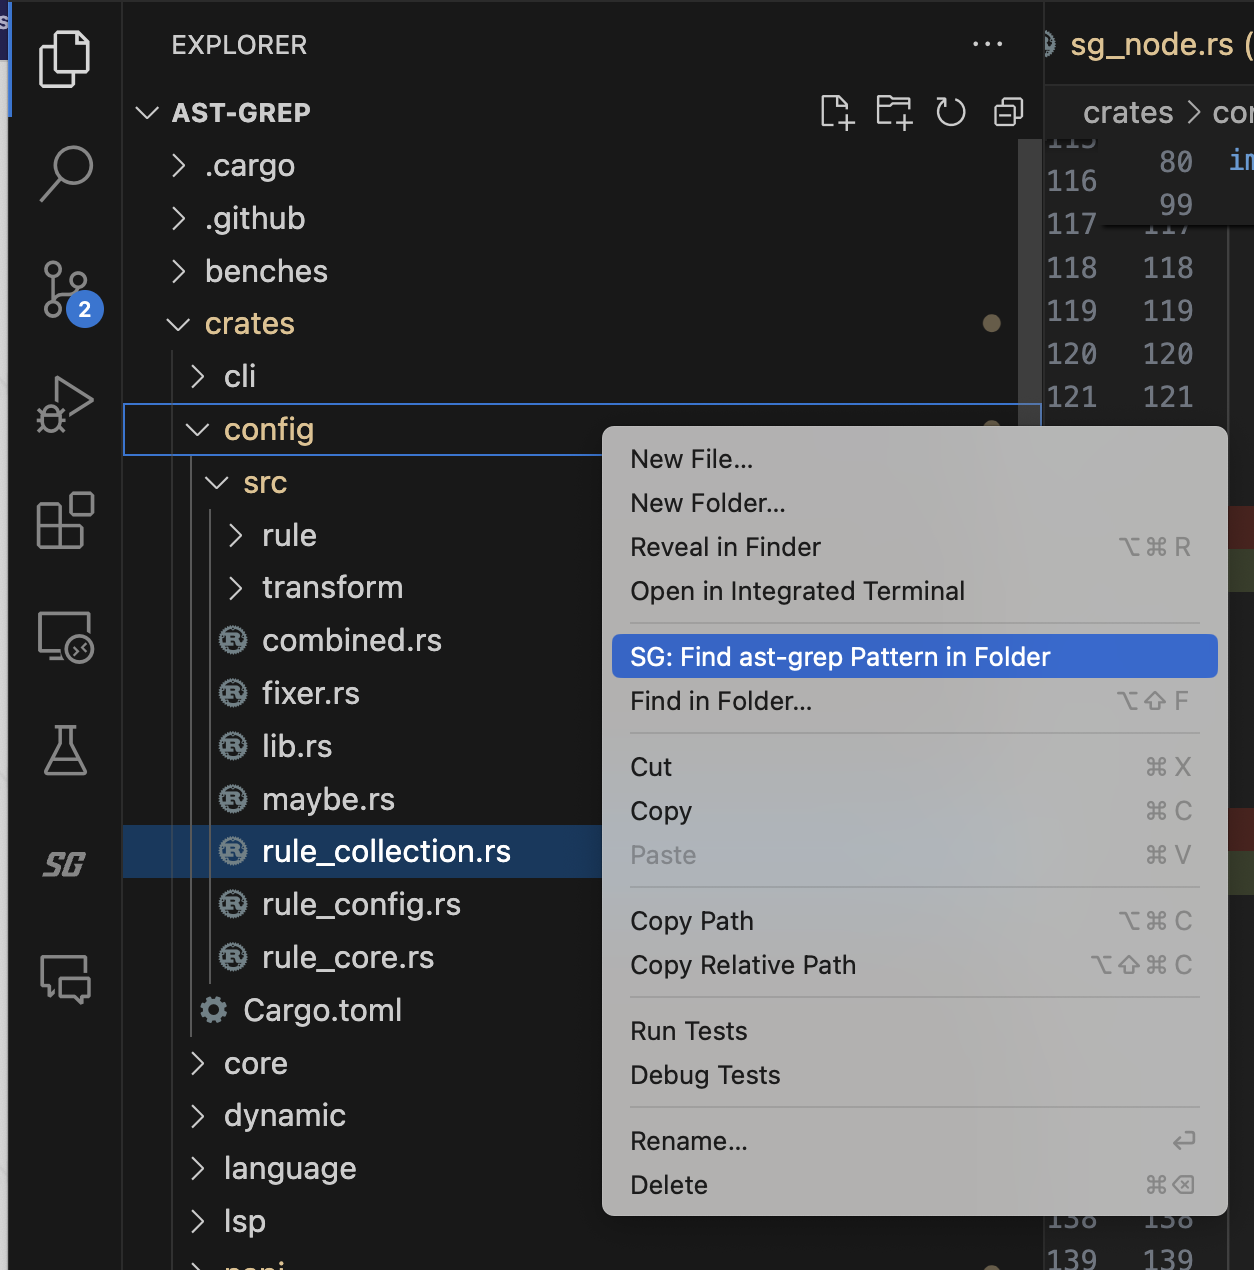Open the chat comments view icon
1254x1270 pixels.
[x=65, y=978]
